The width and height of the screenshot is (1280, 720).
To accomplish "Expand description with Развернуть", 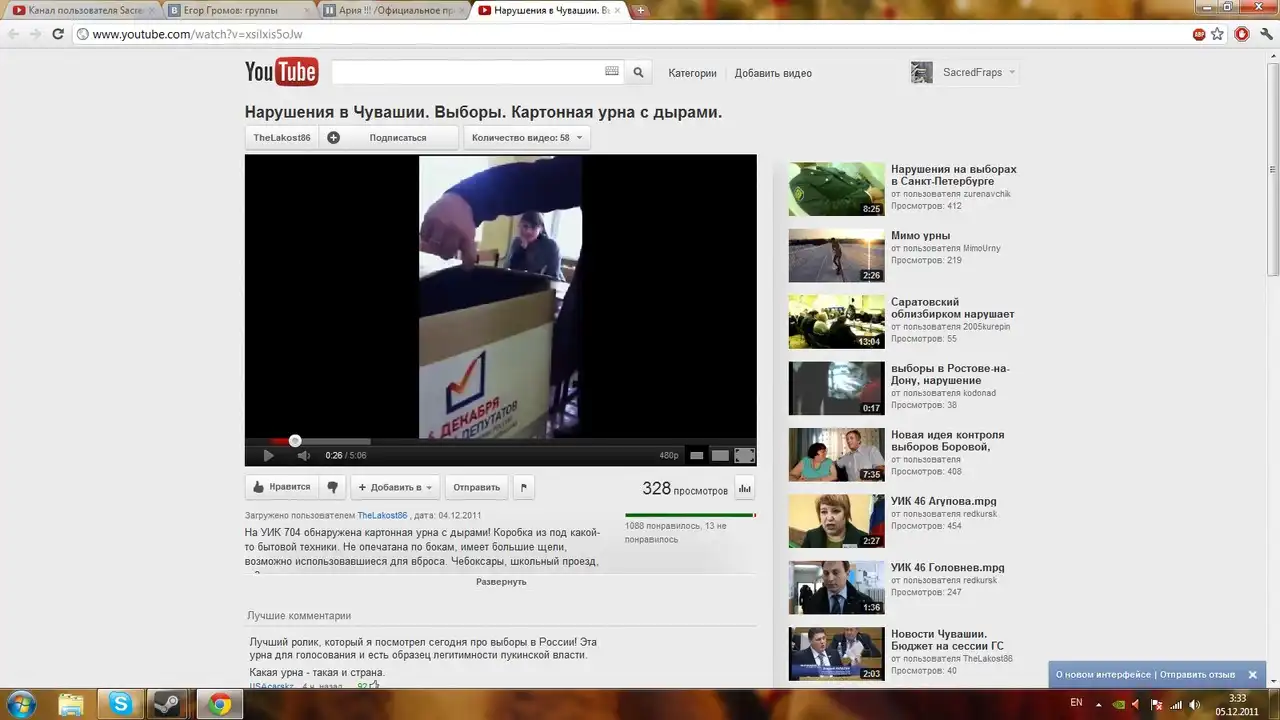I will coord(500,581).
